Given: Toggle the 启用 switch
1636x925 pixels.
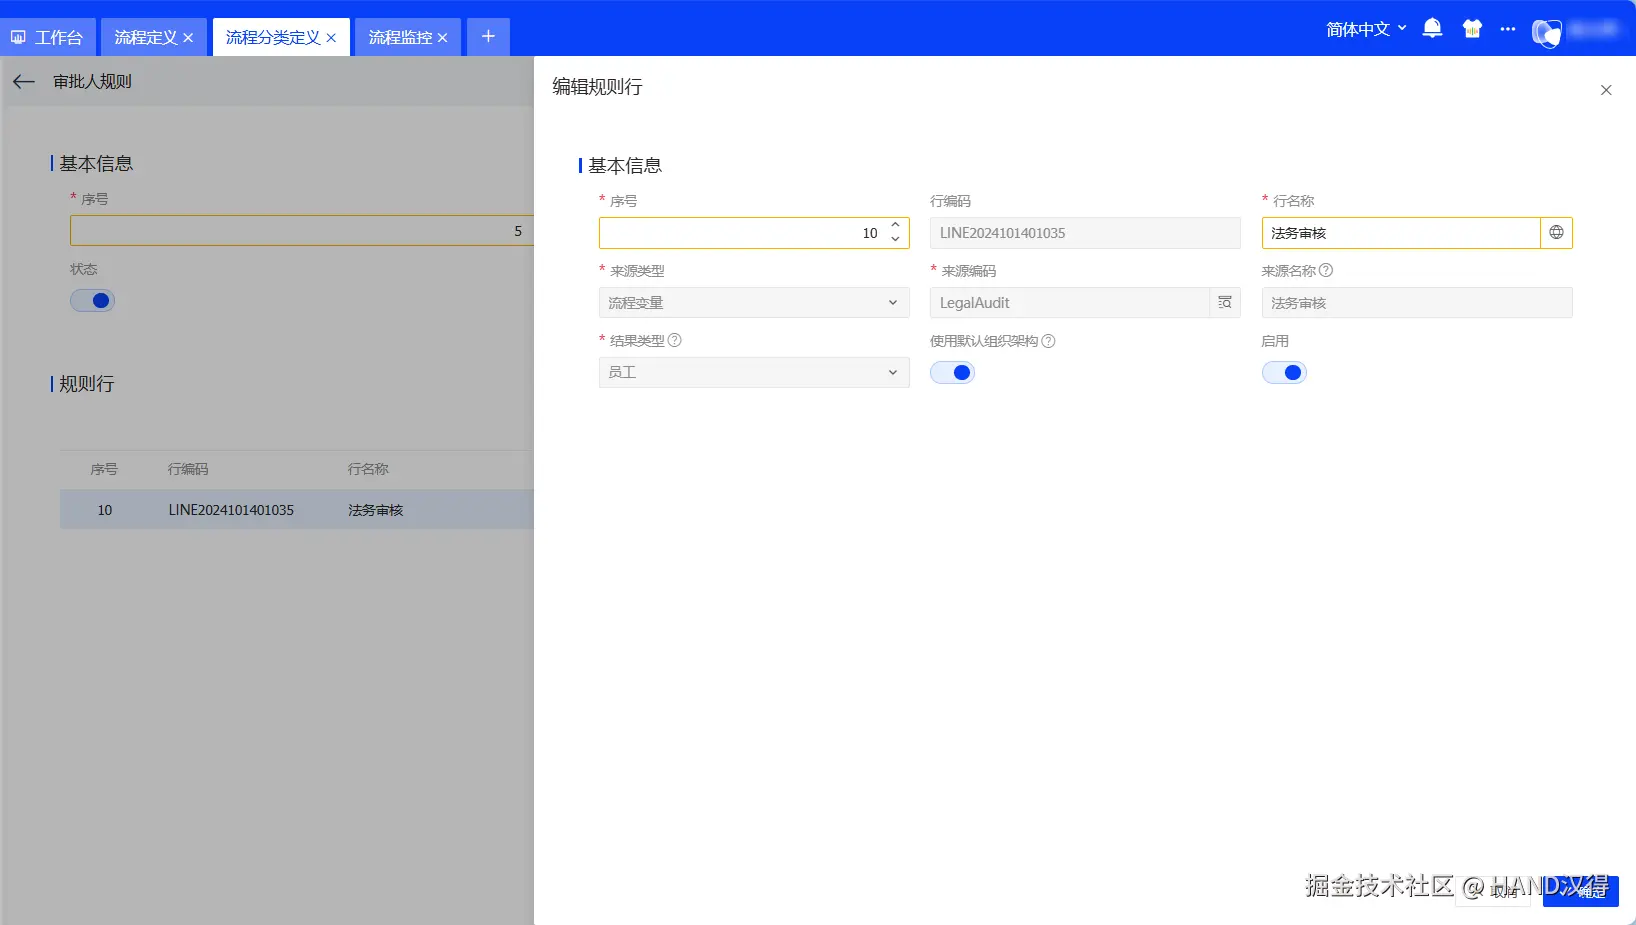Looking at the screenshot, I should tap(1284, 373).
